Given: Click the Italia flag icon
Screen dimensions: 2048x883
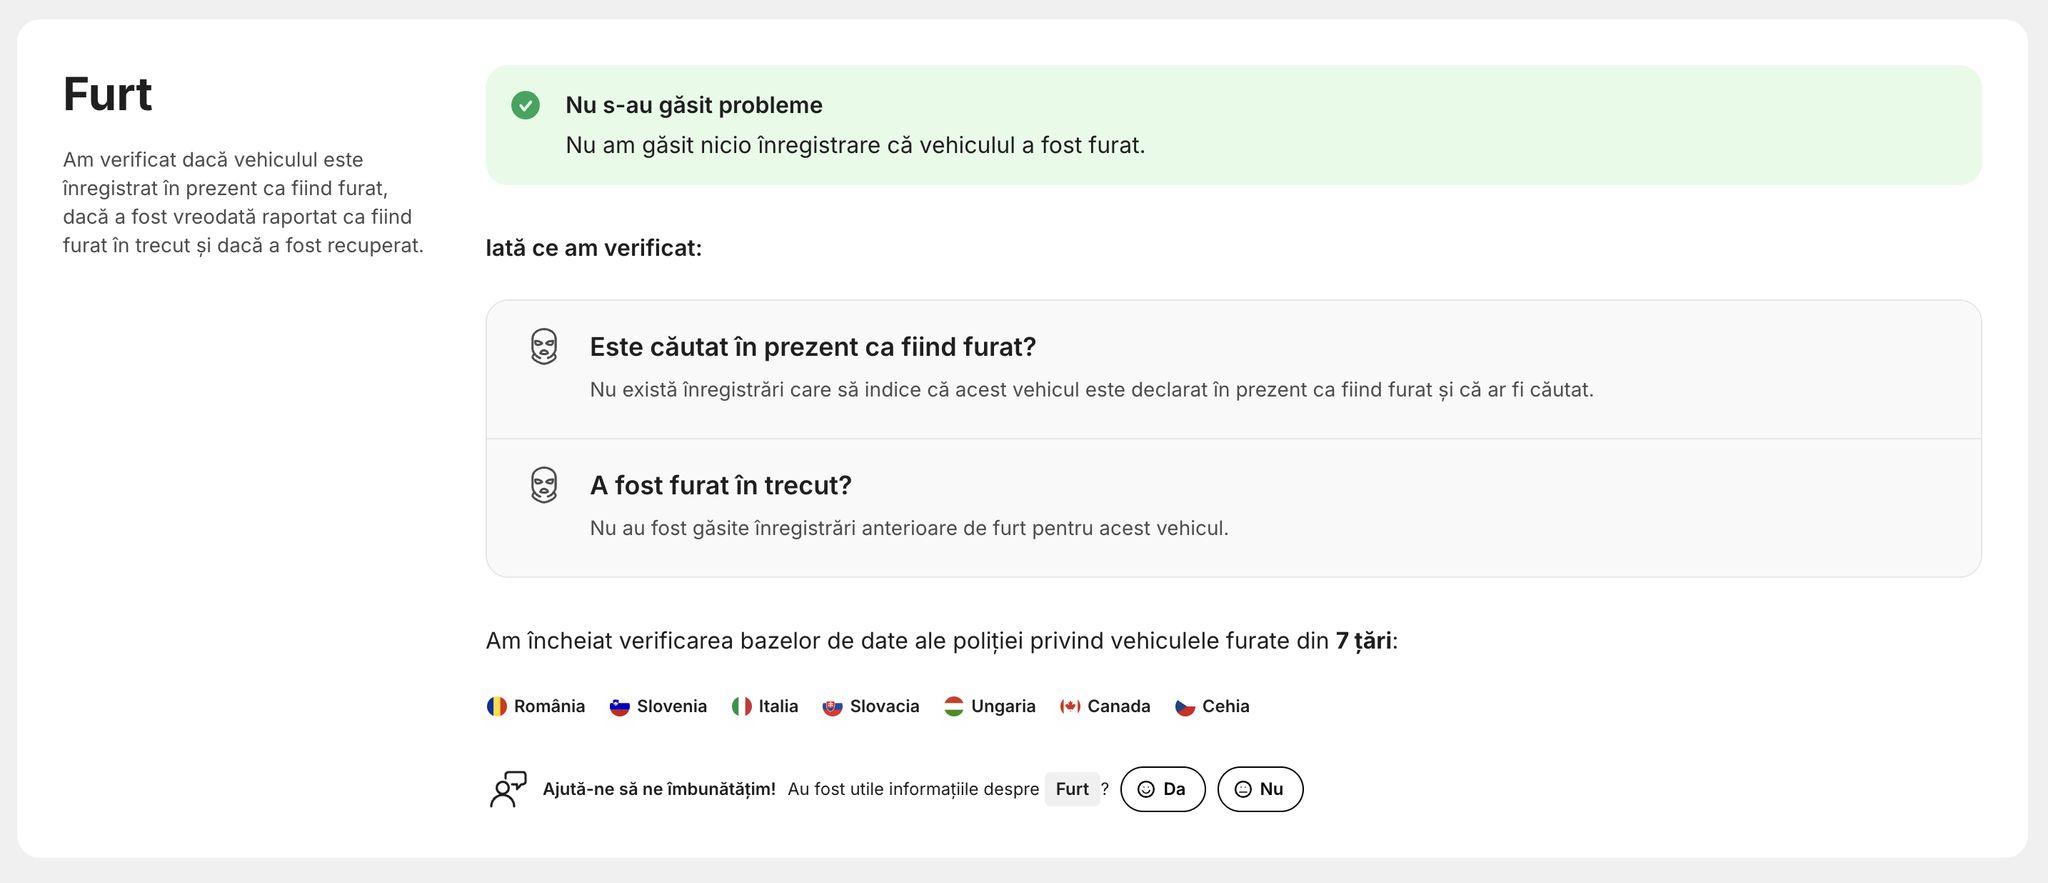Looking at the screenshot, I should 742,706.
